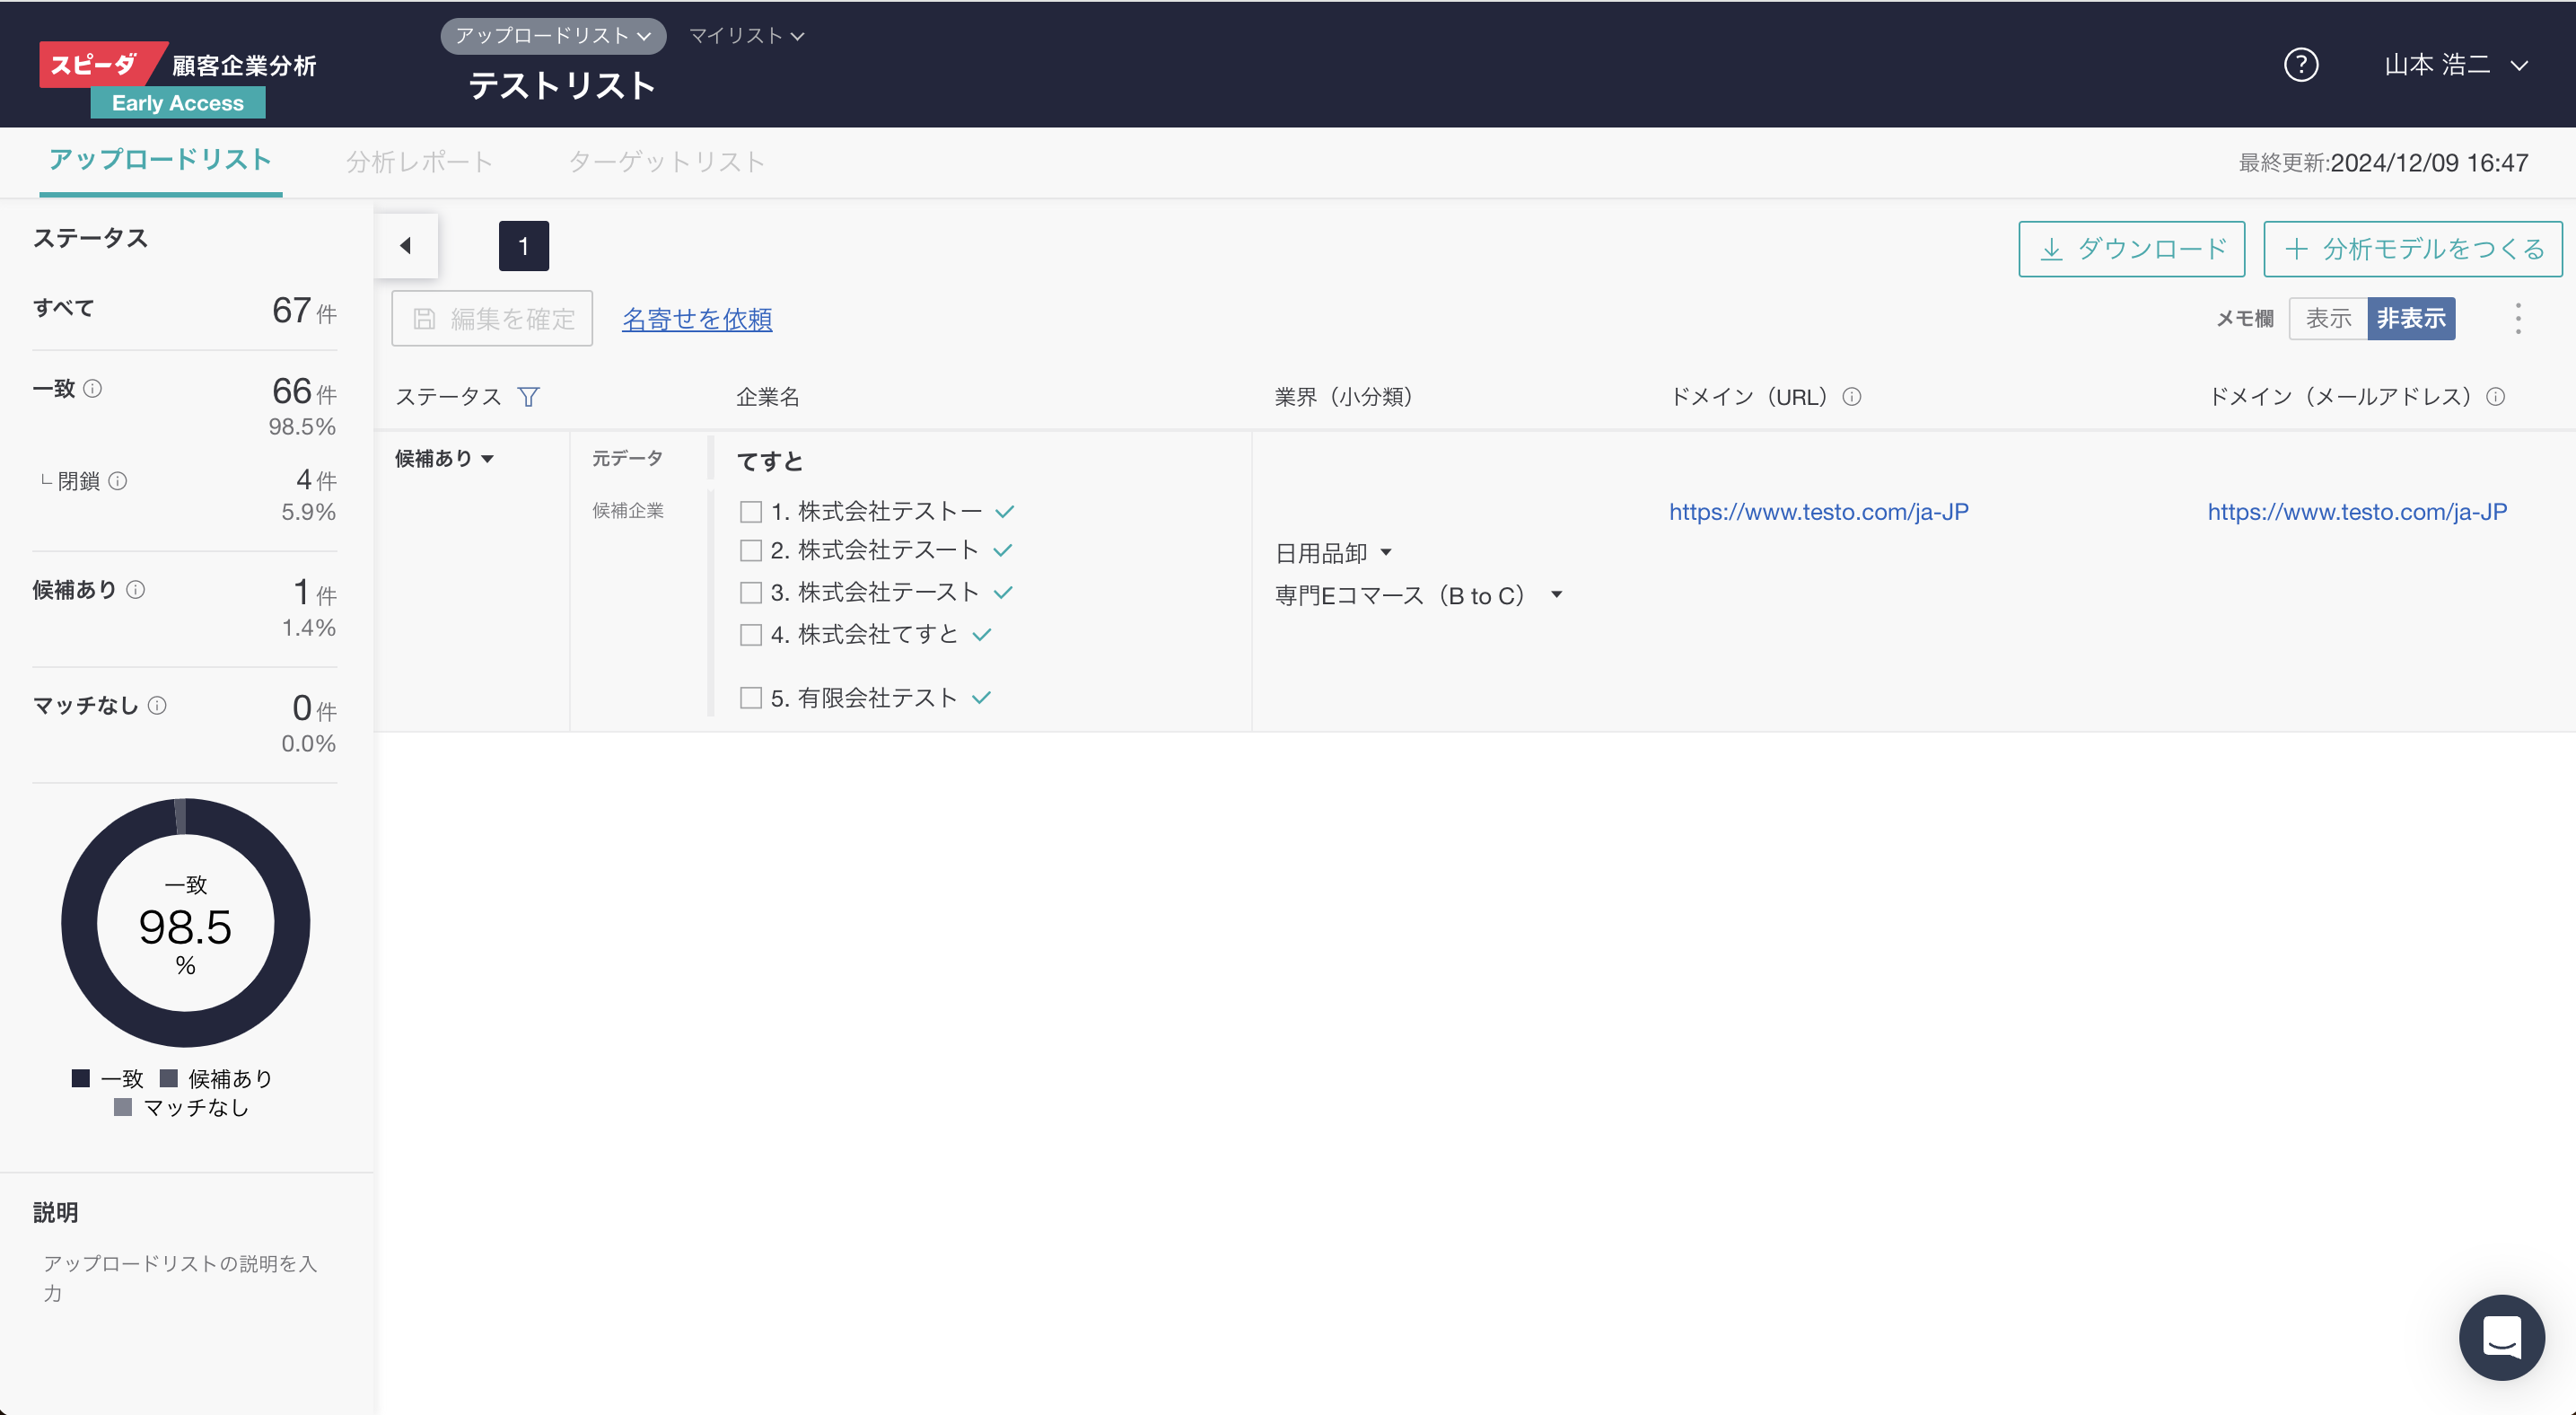Click the status column filter icon
The height and width of the screenshot is (1415, 2576).
(529, 397)
